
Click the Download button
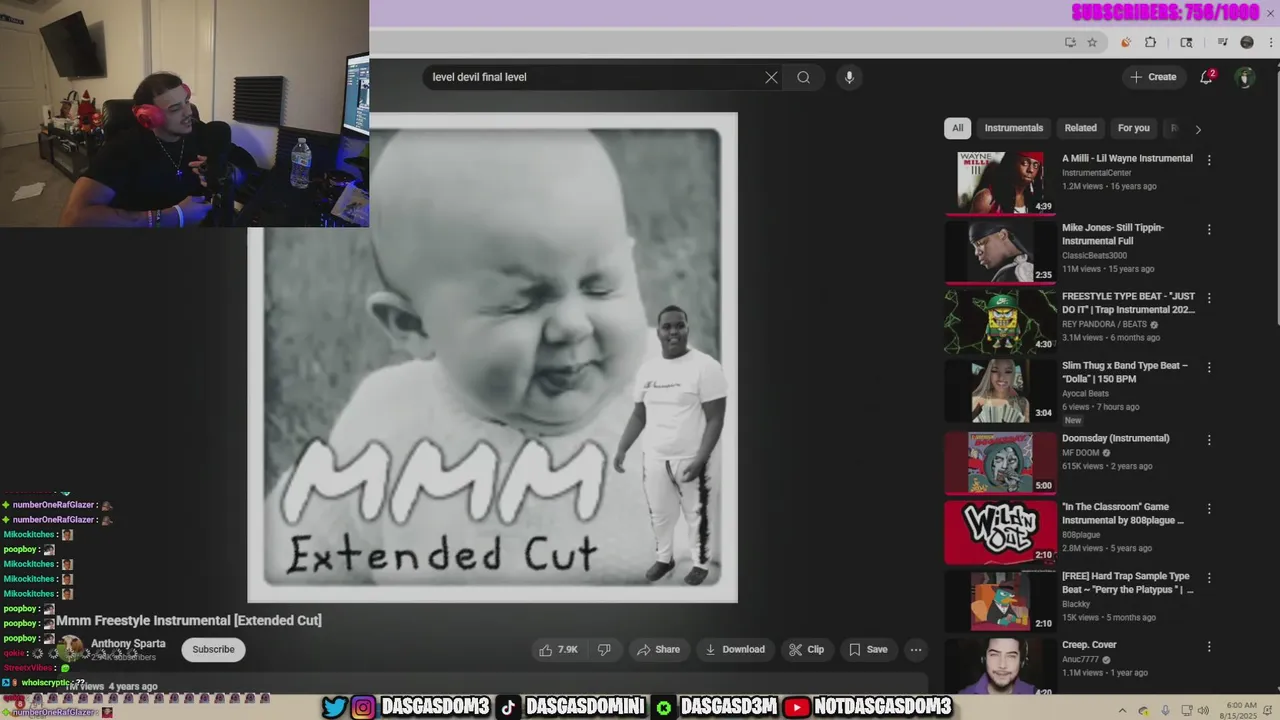coord(735,649)
